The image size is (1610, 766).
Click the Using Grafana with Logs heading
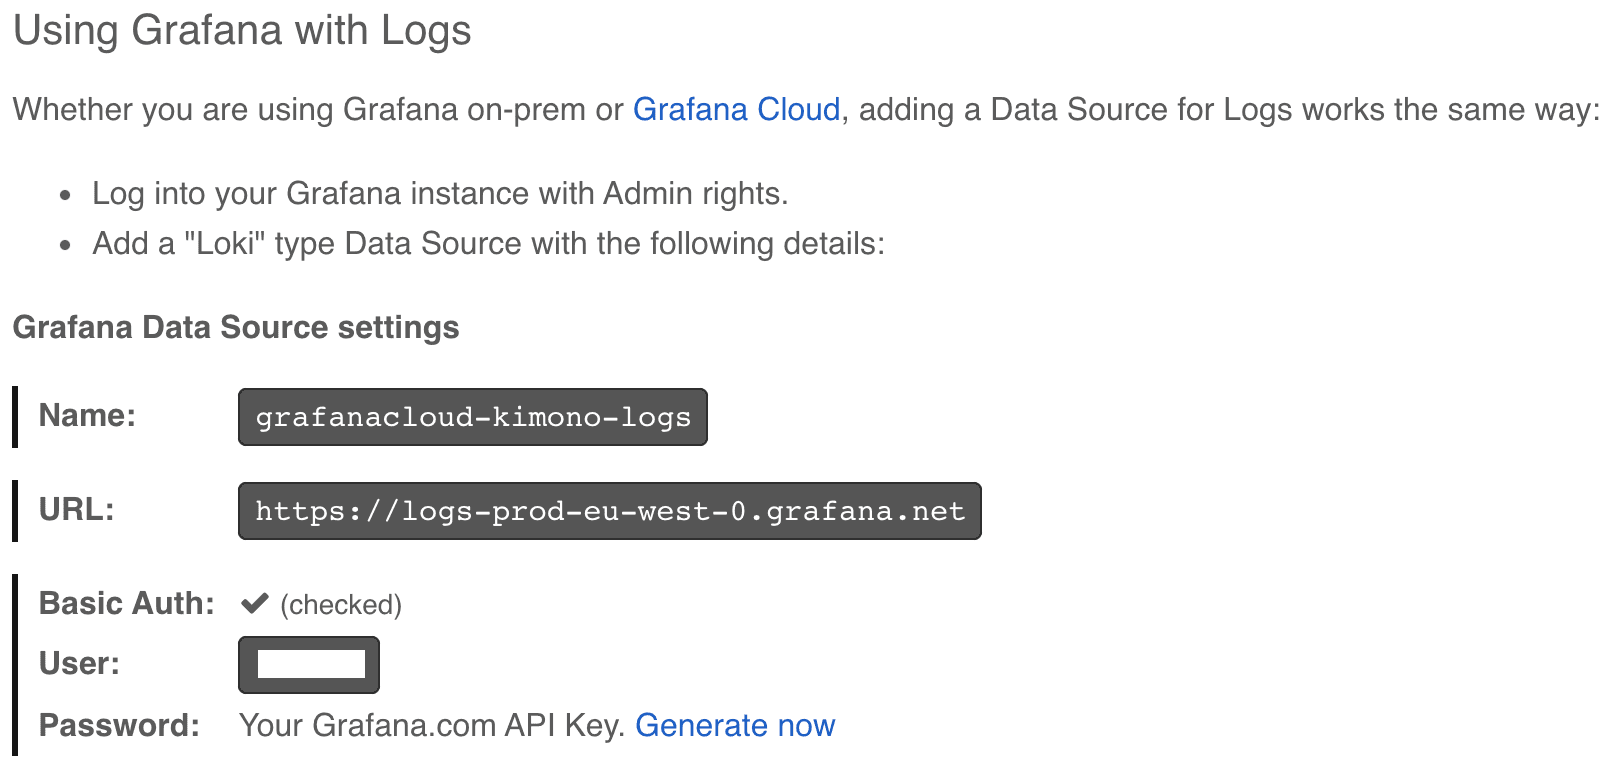(242, 30)
